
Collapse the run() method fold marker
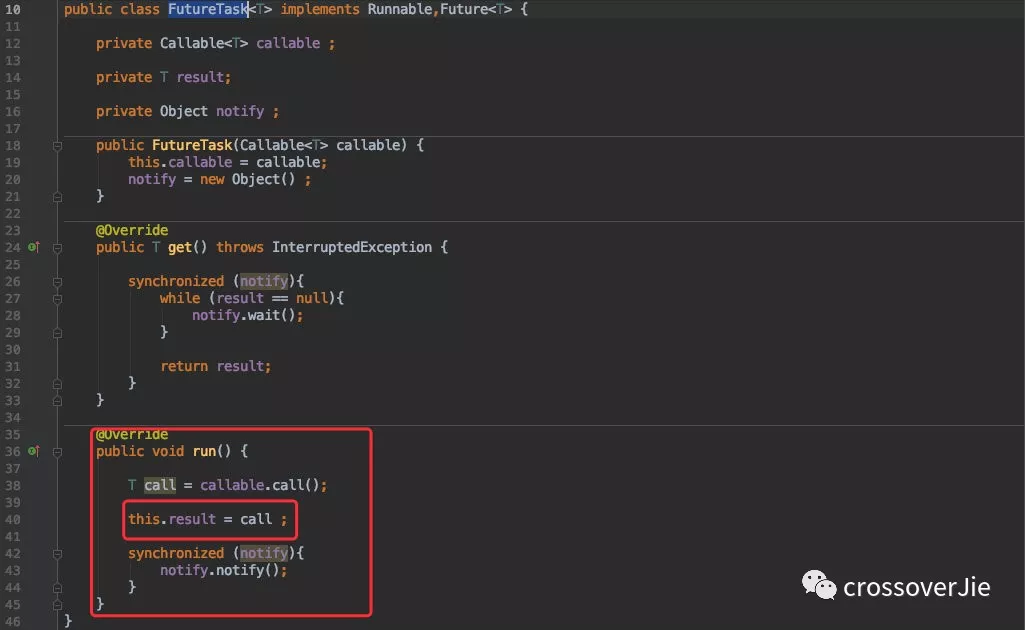[58, 452]
